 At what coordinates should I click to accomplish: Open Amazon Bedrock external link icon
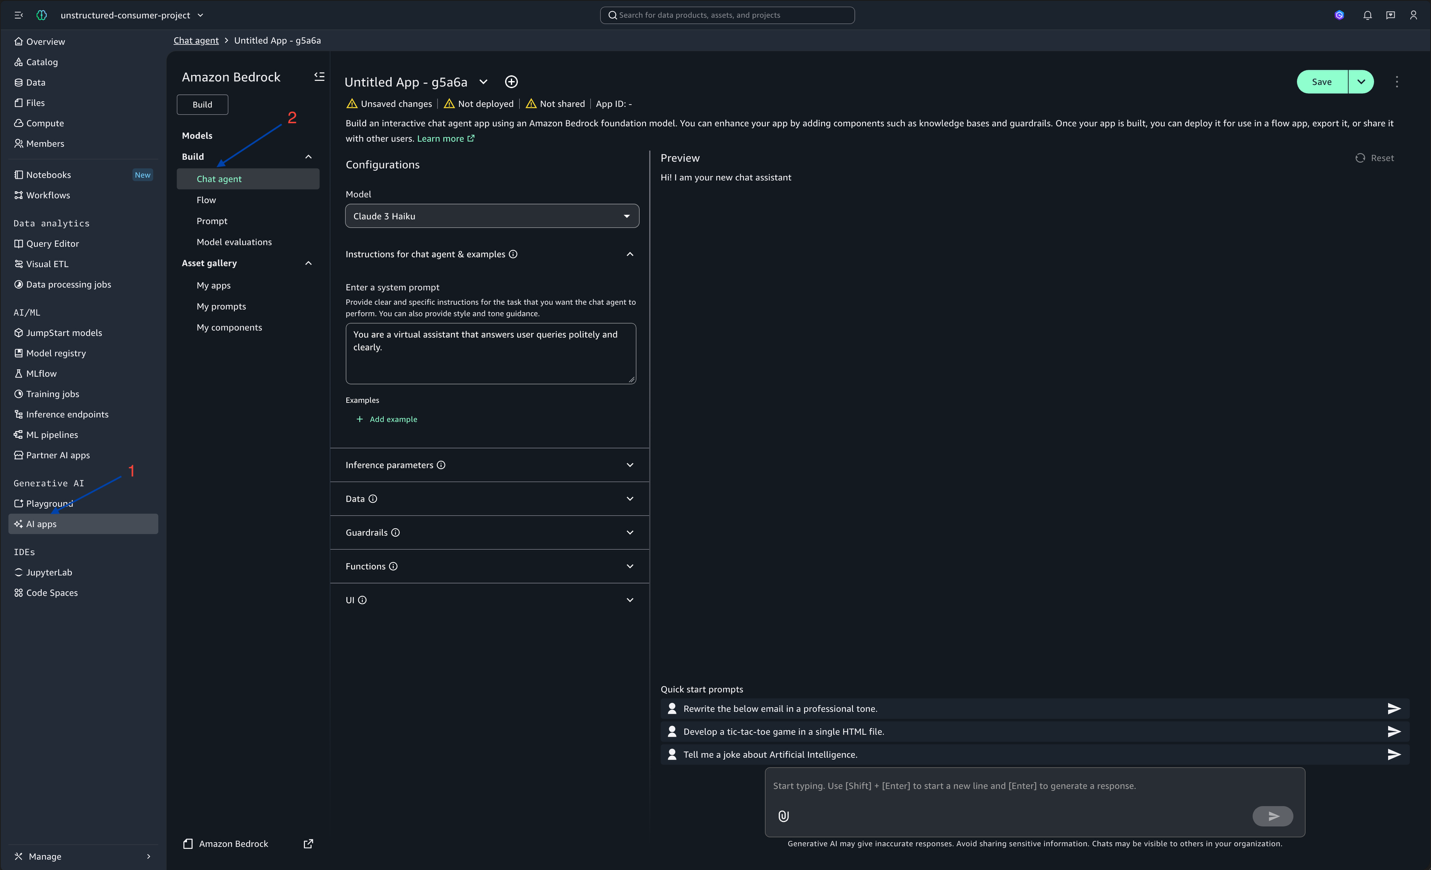pyautogui.click(x=308, y=844)
